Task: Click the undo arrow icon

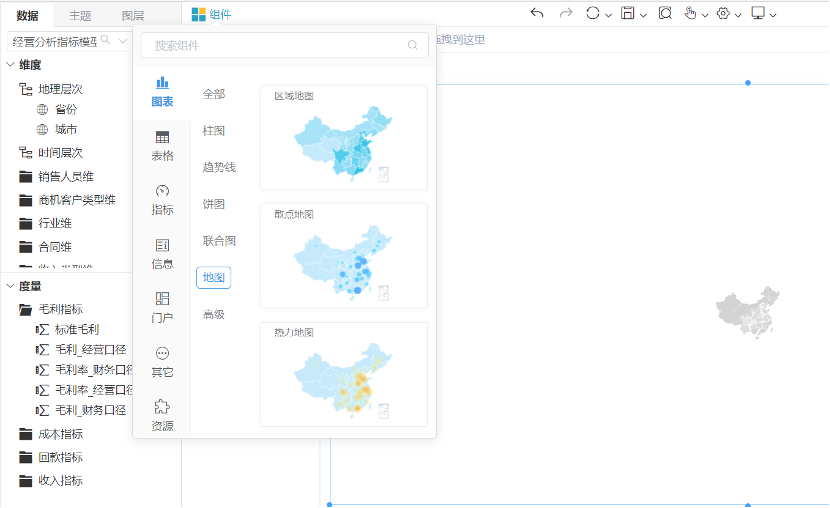Action: point(537,13)
